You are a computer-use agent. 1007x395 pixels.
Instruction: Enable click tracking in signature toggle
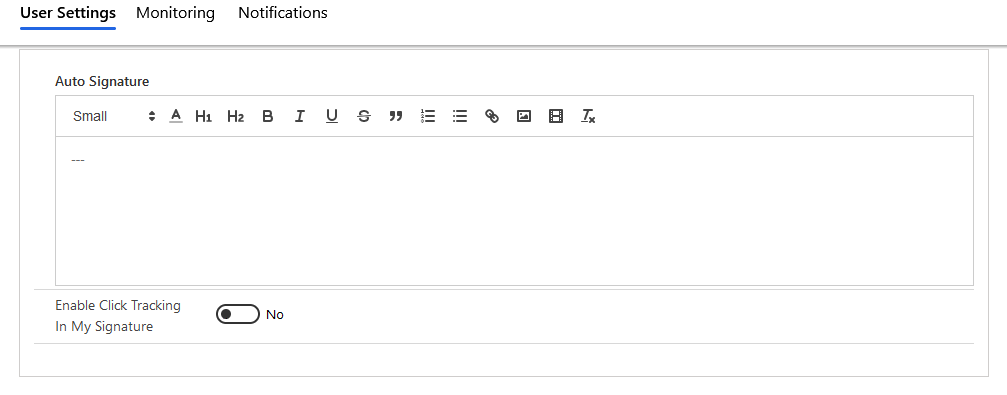click(238, 314)
